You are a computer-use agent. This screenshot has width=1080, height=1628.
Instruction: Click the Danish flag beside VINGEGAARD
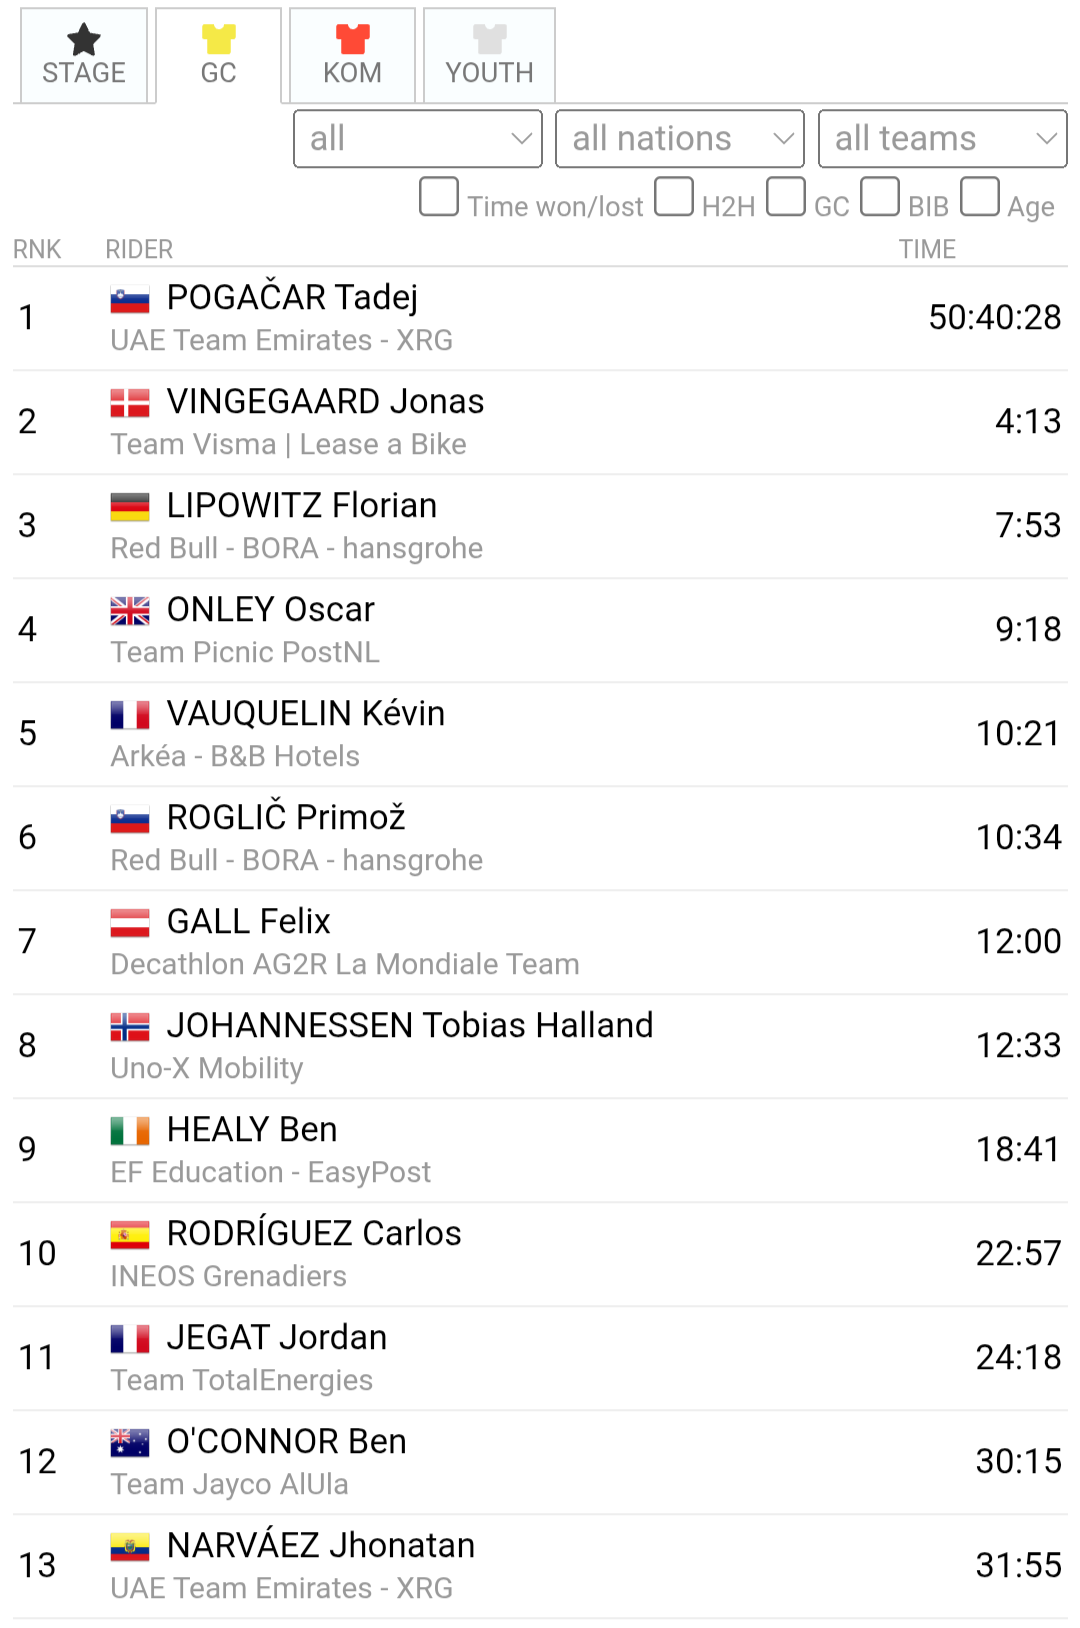(130, 403)
